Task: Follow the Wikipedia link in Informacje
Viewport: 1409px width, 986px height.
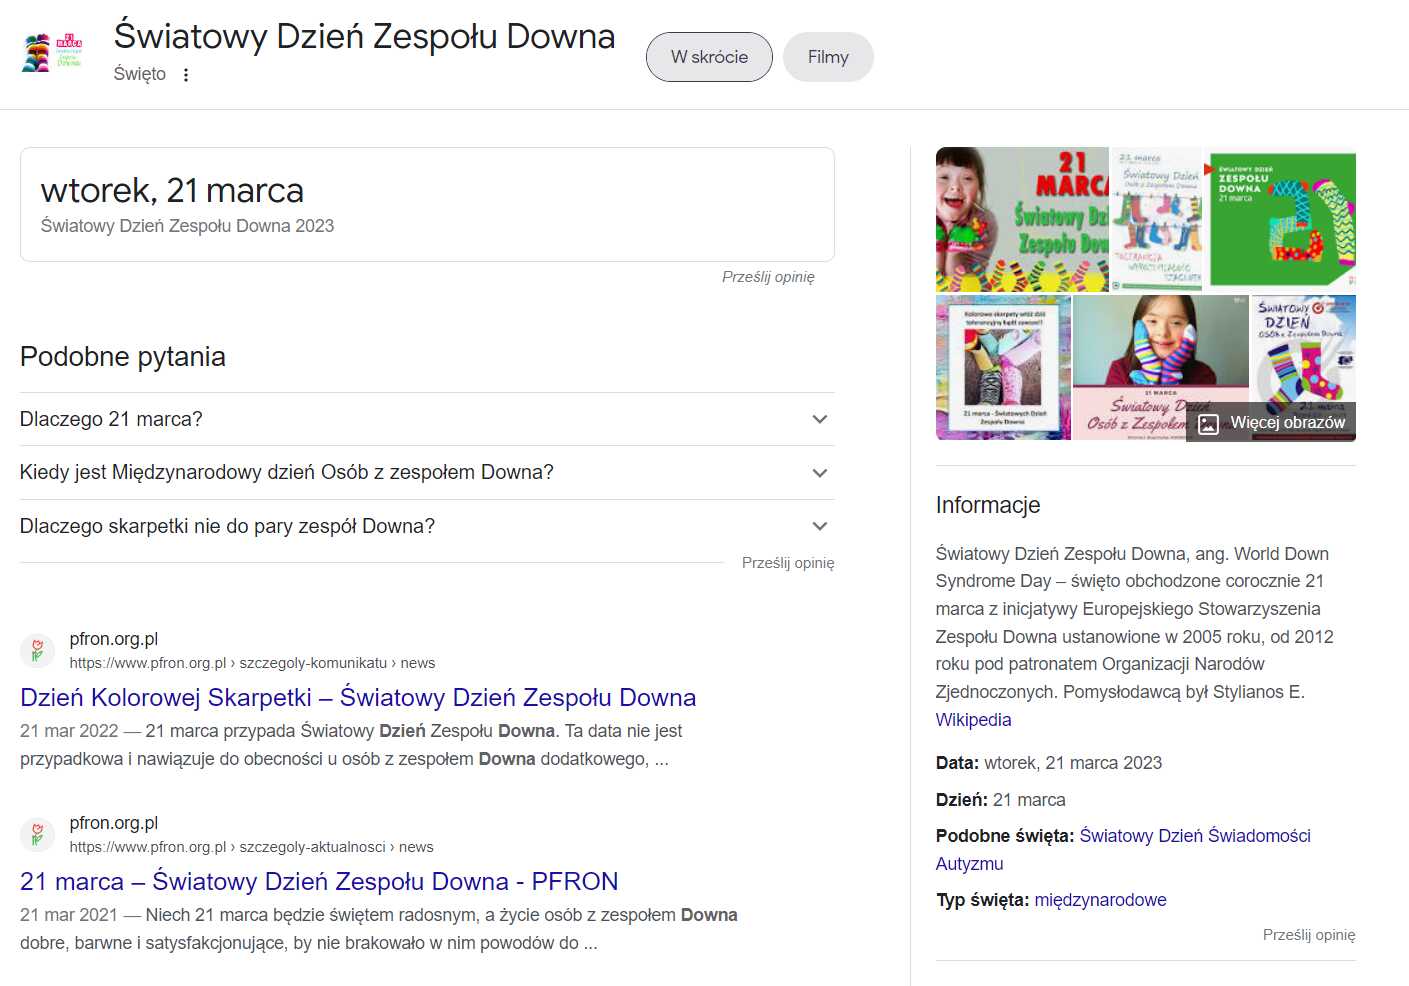Action: coord(973,720)
